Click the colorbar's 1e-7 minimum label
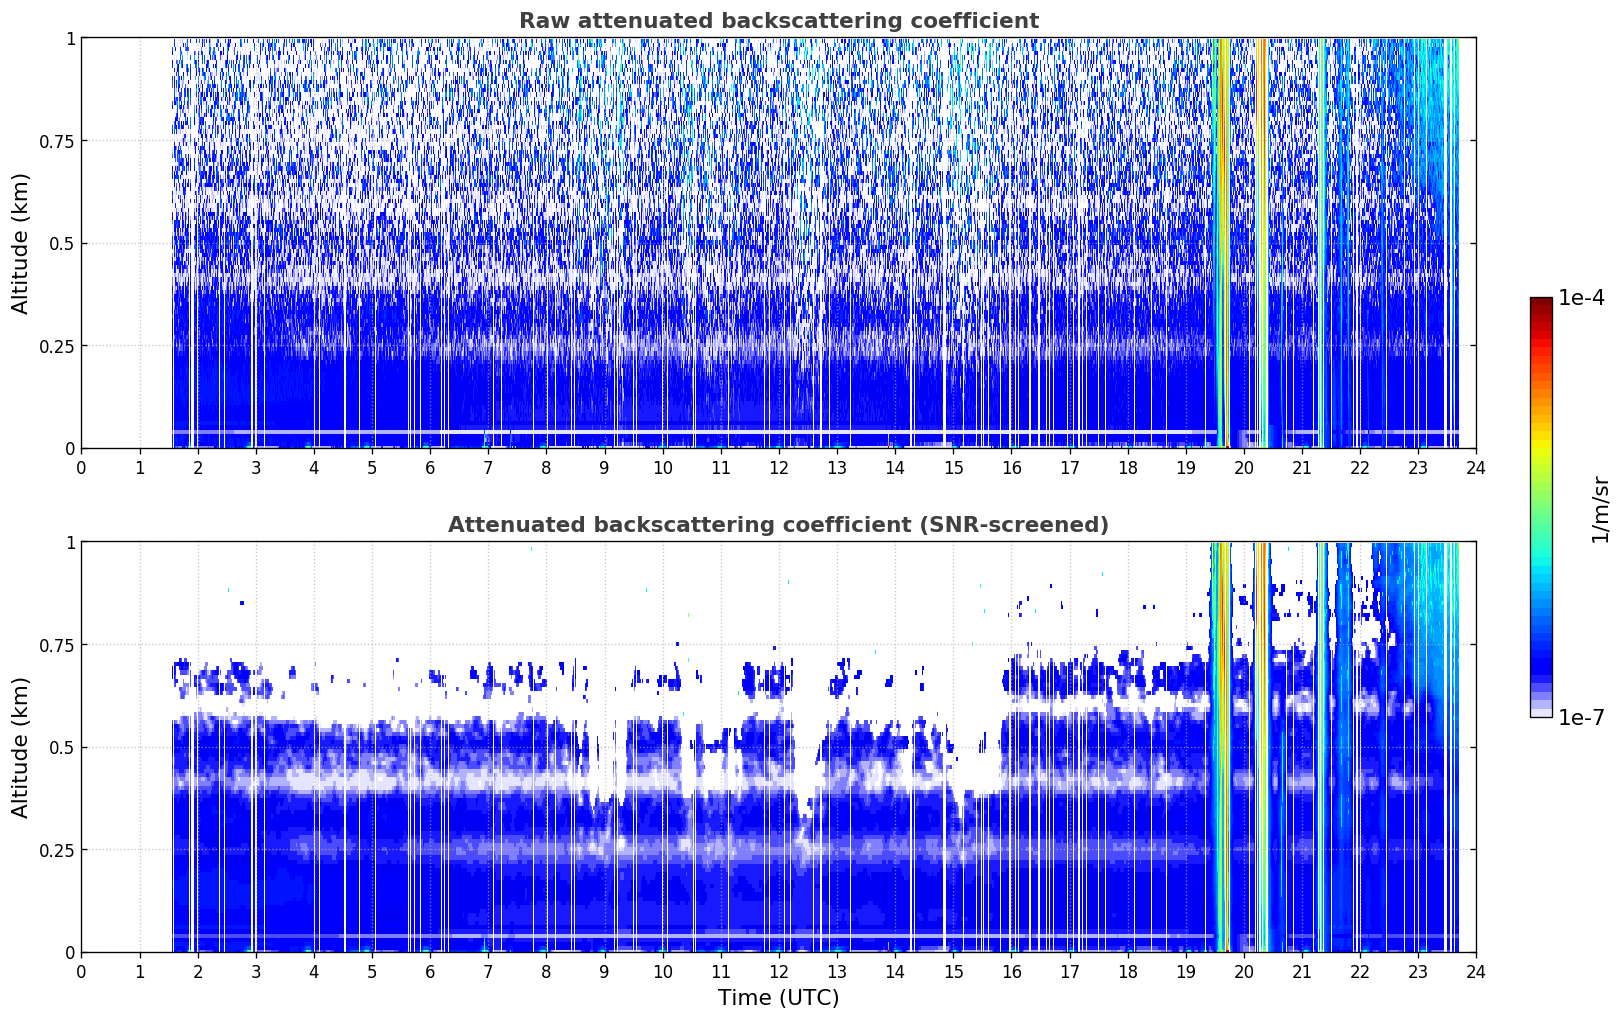 coord(1581,717)
